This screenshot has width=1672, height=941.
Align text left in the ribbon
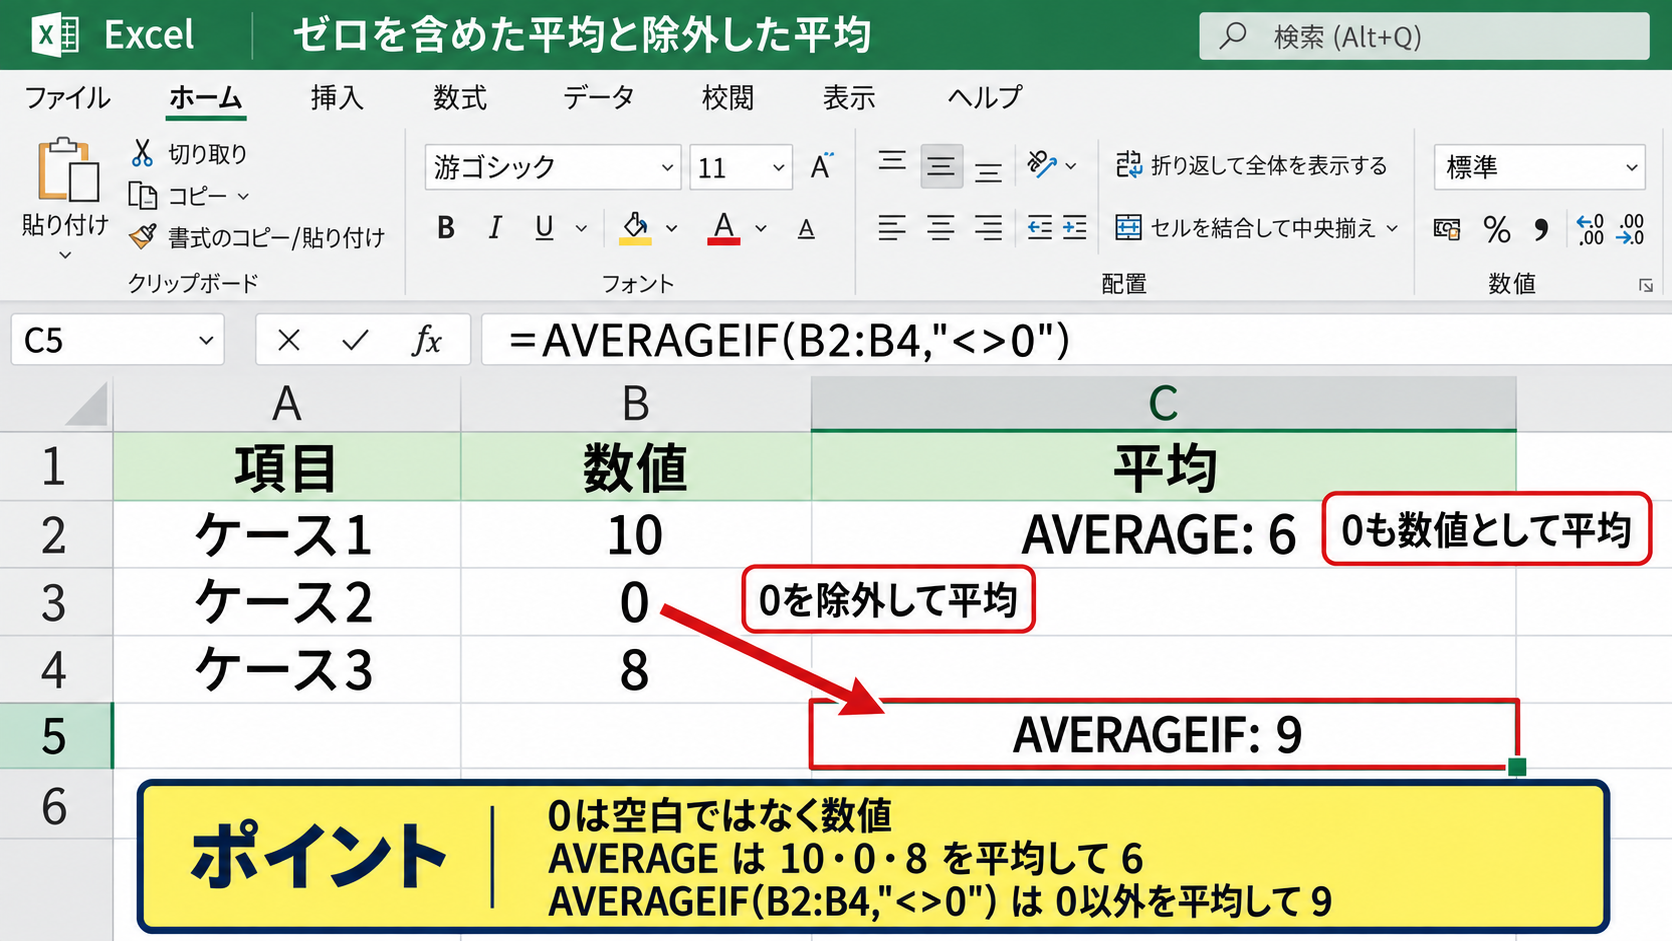[x=892, y=228]
